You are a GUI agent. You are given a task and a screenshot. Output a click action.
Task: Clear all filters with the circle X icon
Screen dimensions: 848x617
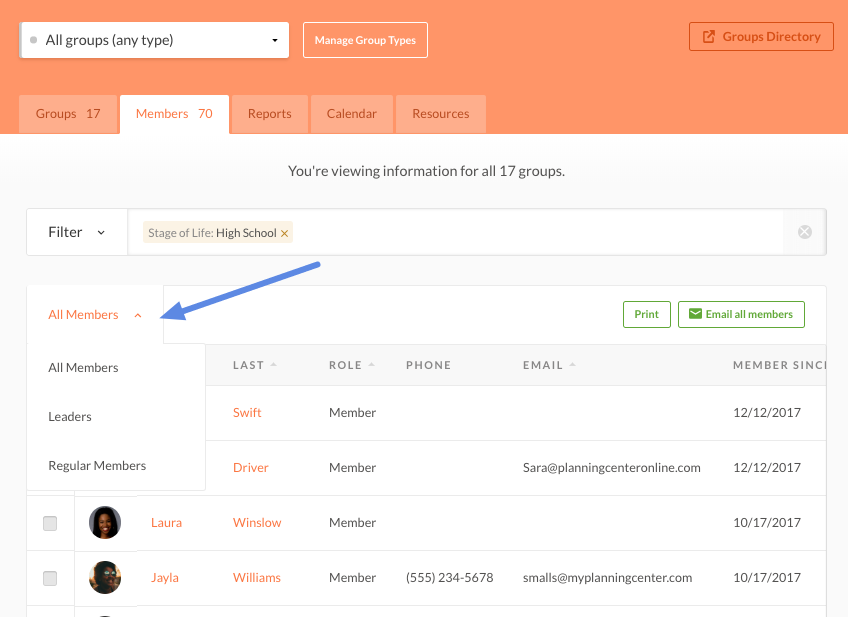click(805, 232)
